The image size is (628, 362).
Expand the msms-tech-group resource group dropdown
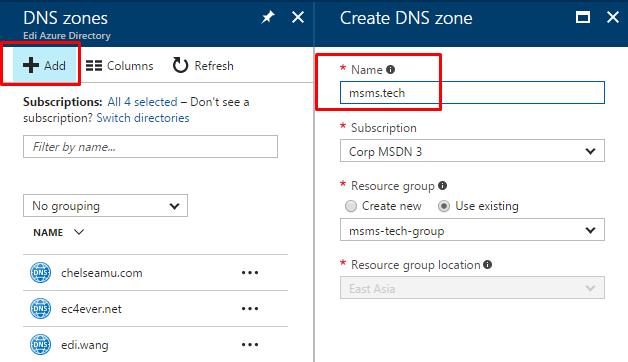click(472, 230)
